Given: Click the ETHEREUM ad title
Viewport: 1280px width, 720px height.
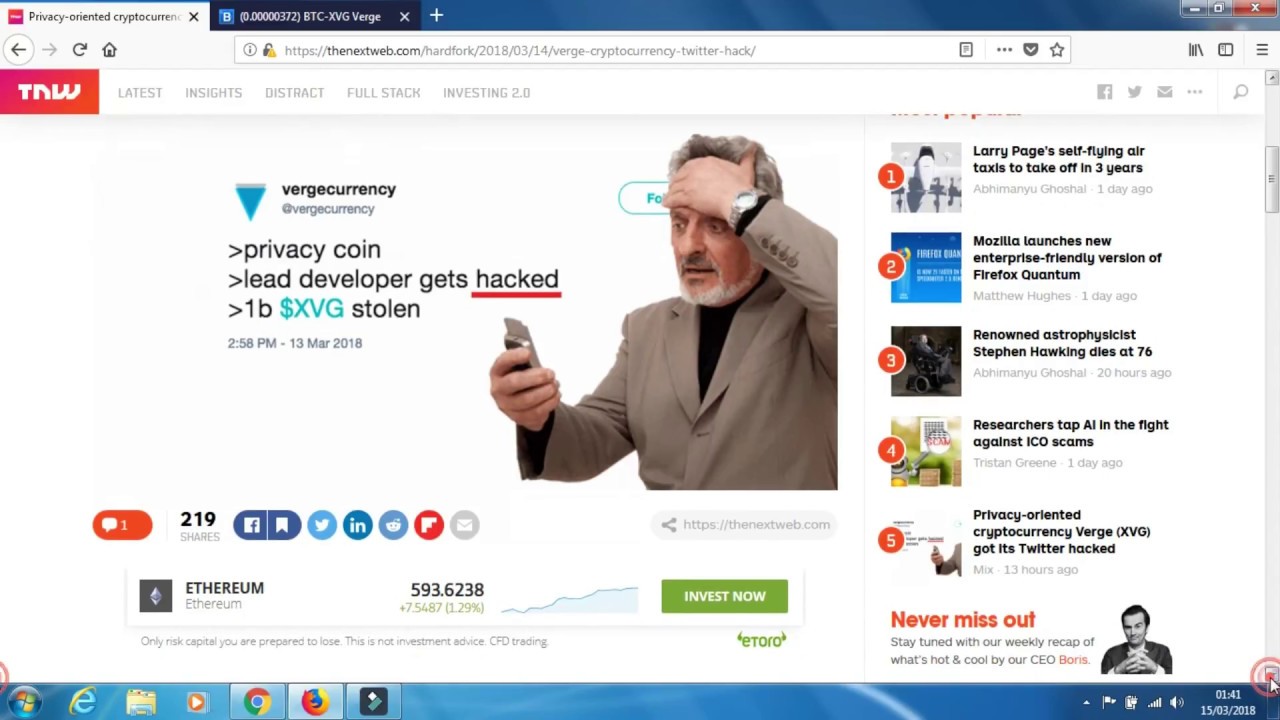Looking at the screenshot, I should (224, 588).
